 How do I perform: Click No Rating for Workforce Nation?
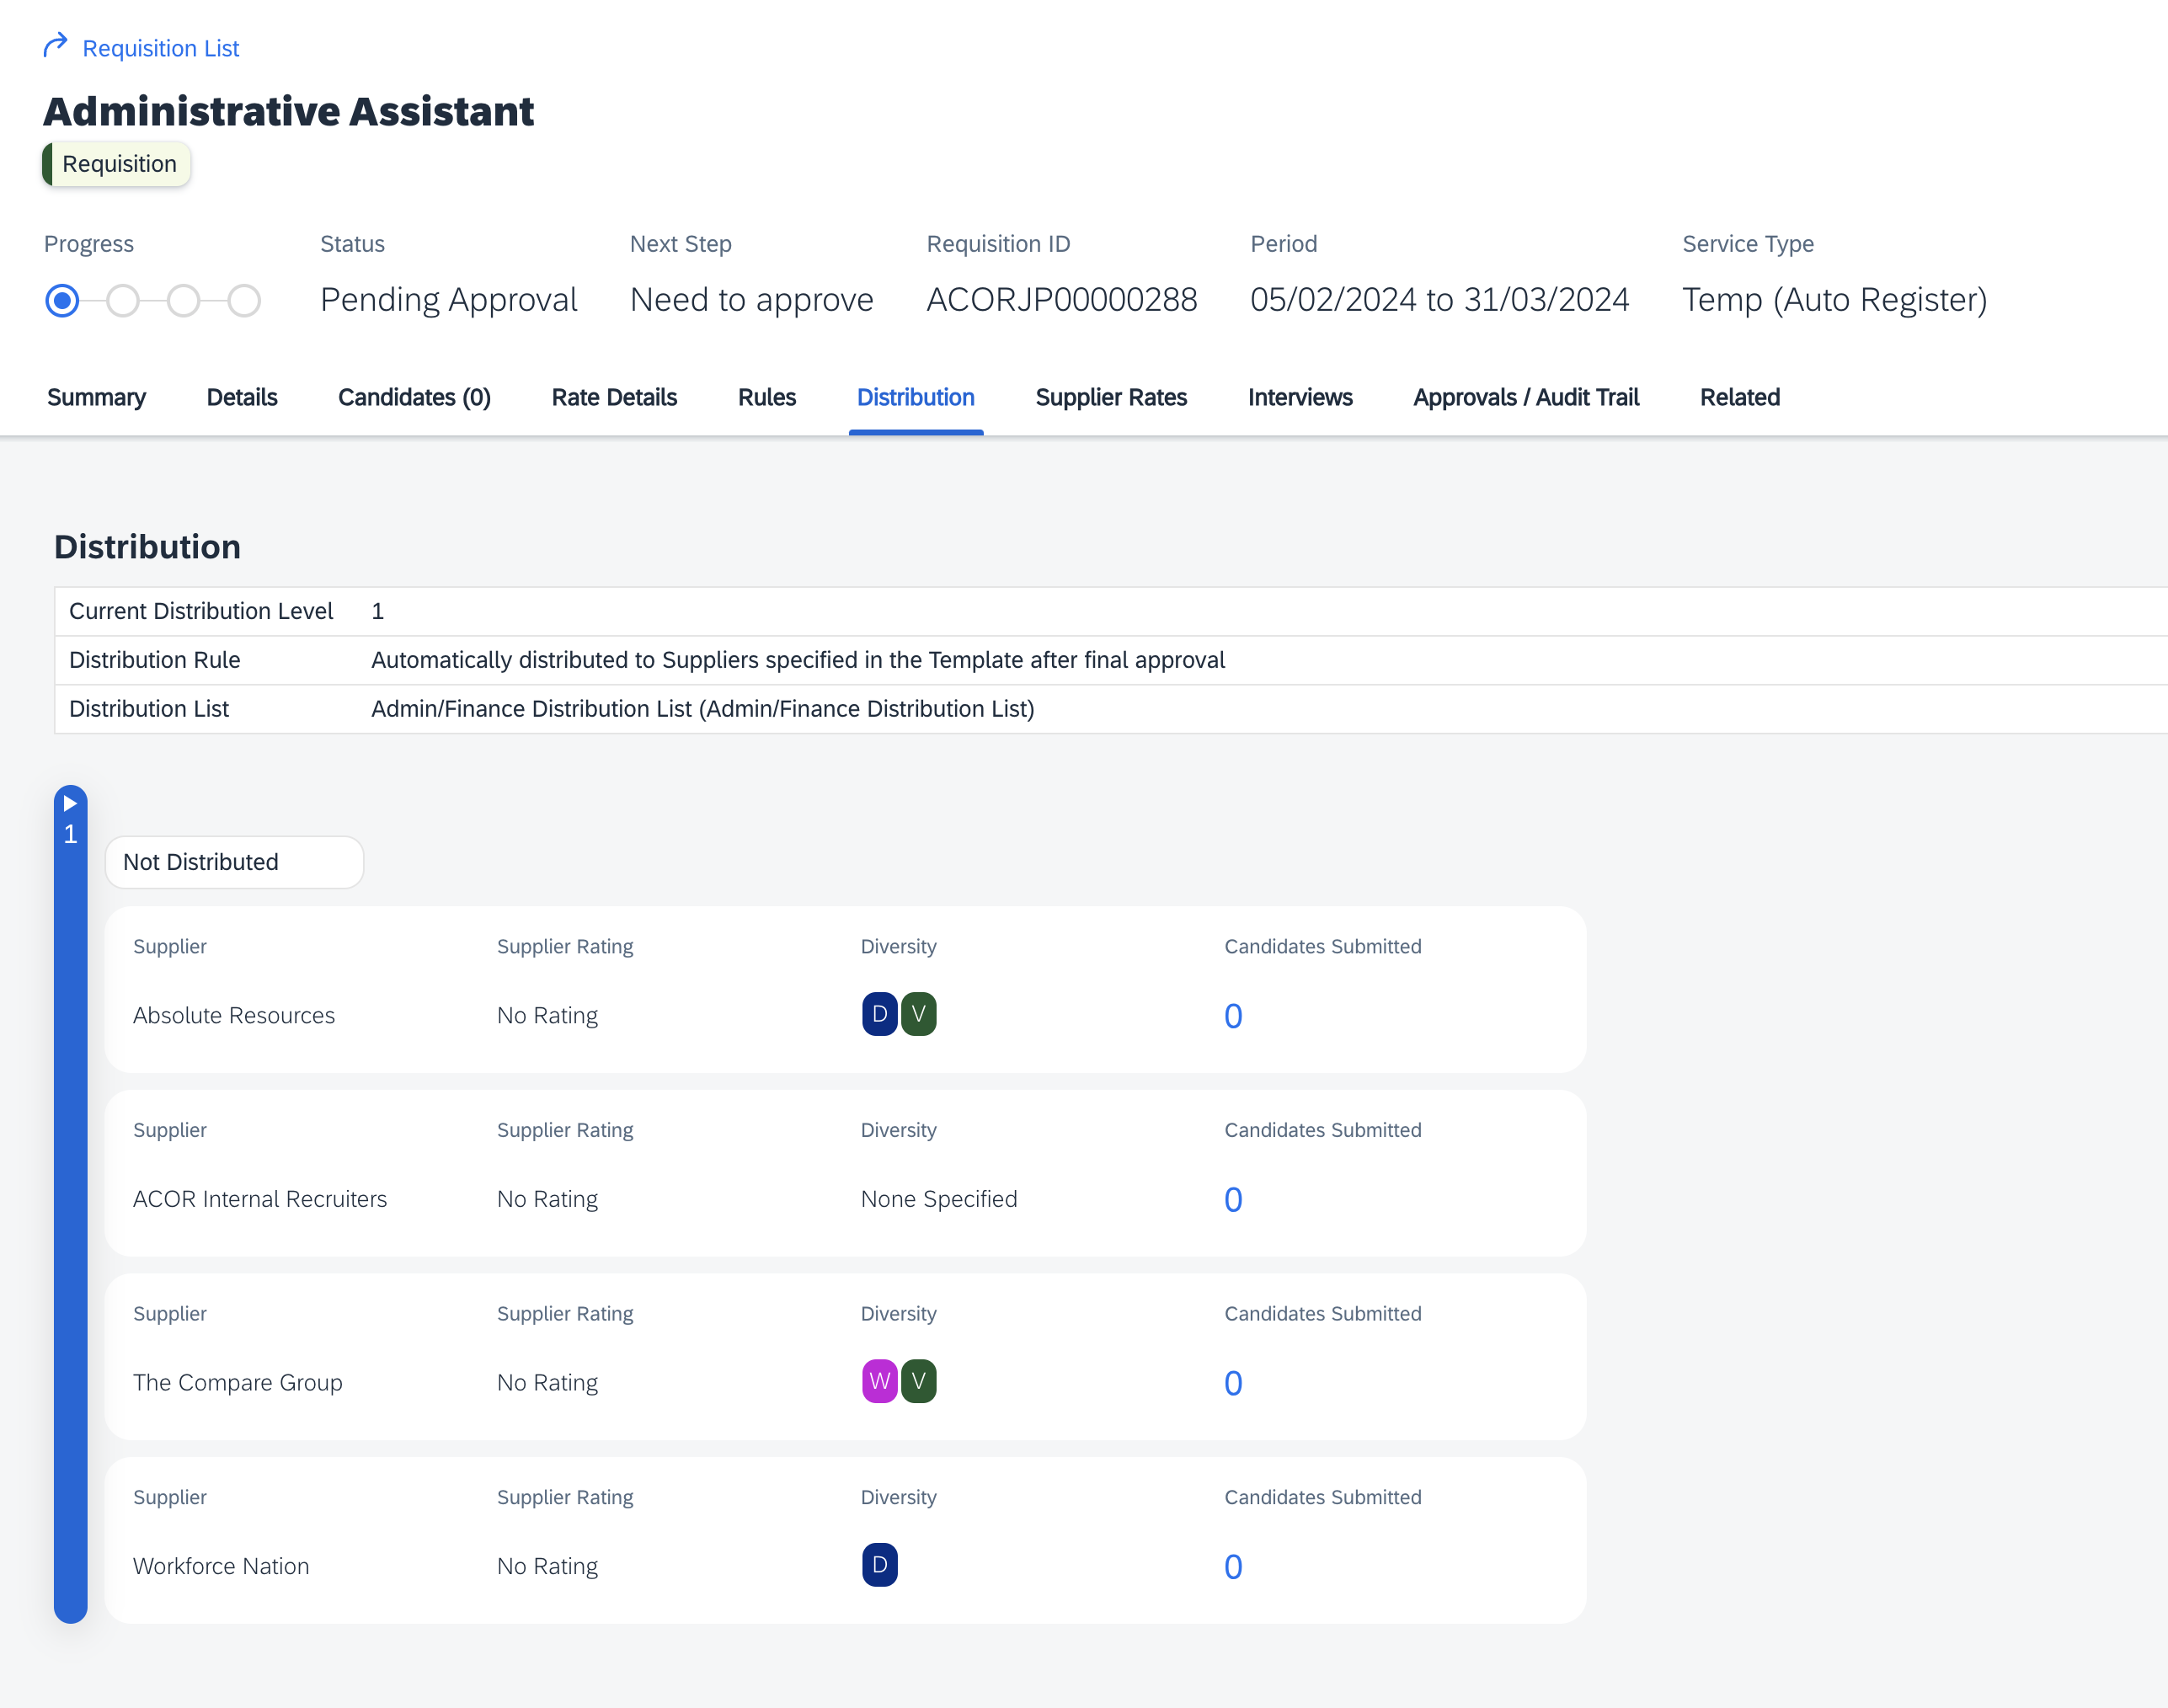548,1566
